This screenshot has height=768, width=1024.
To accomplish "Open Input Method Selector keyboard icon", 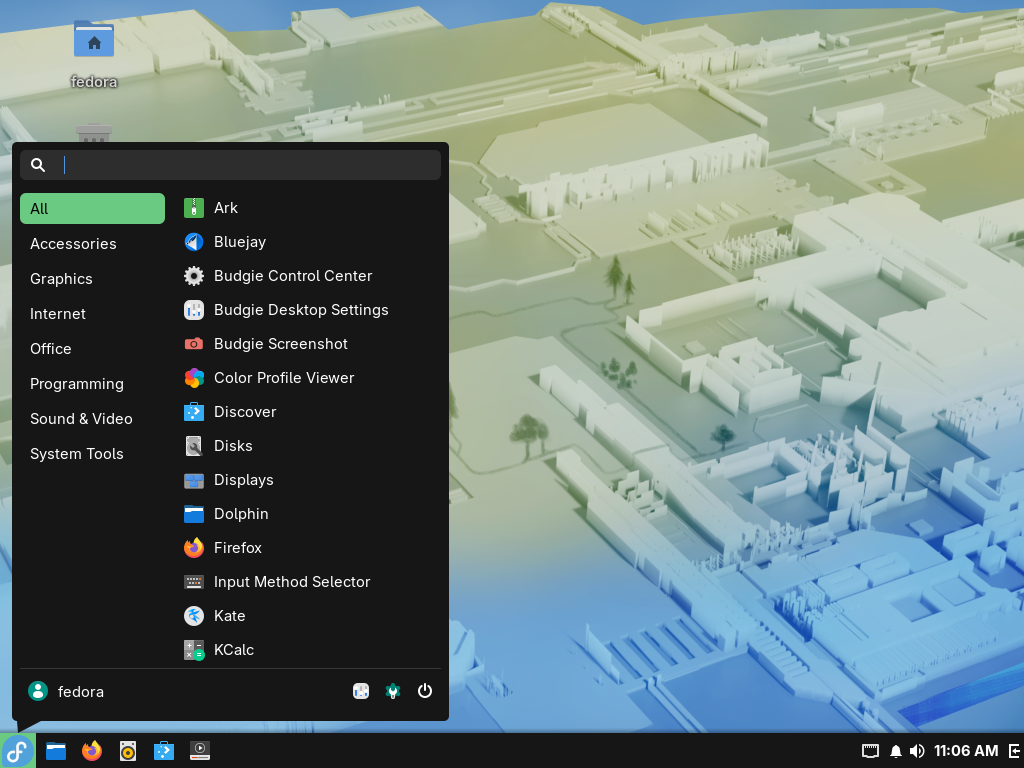I will click(194, 582).
